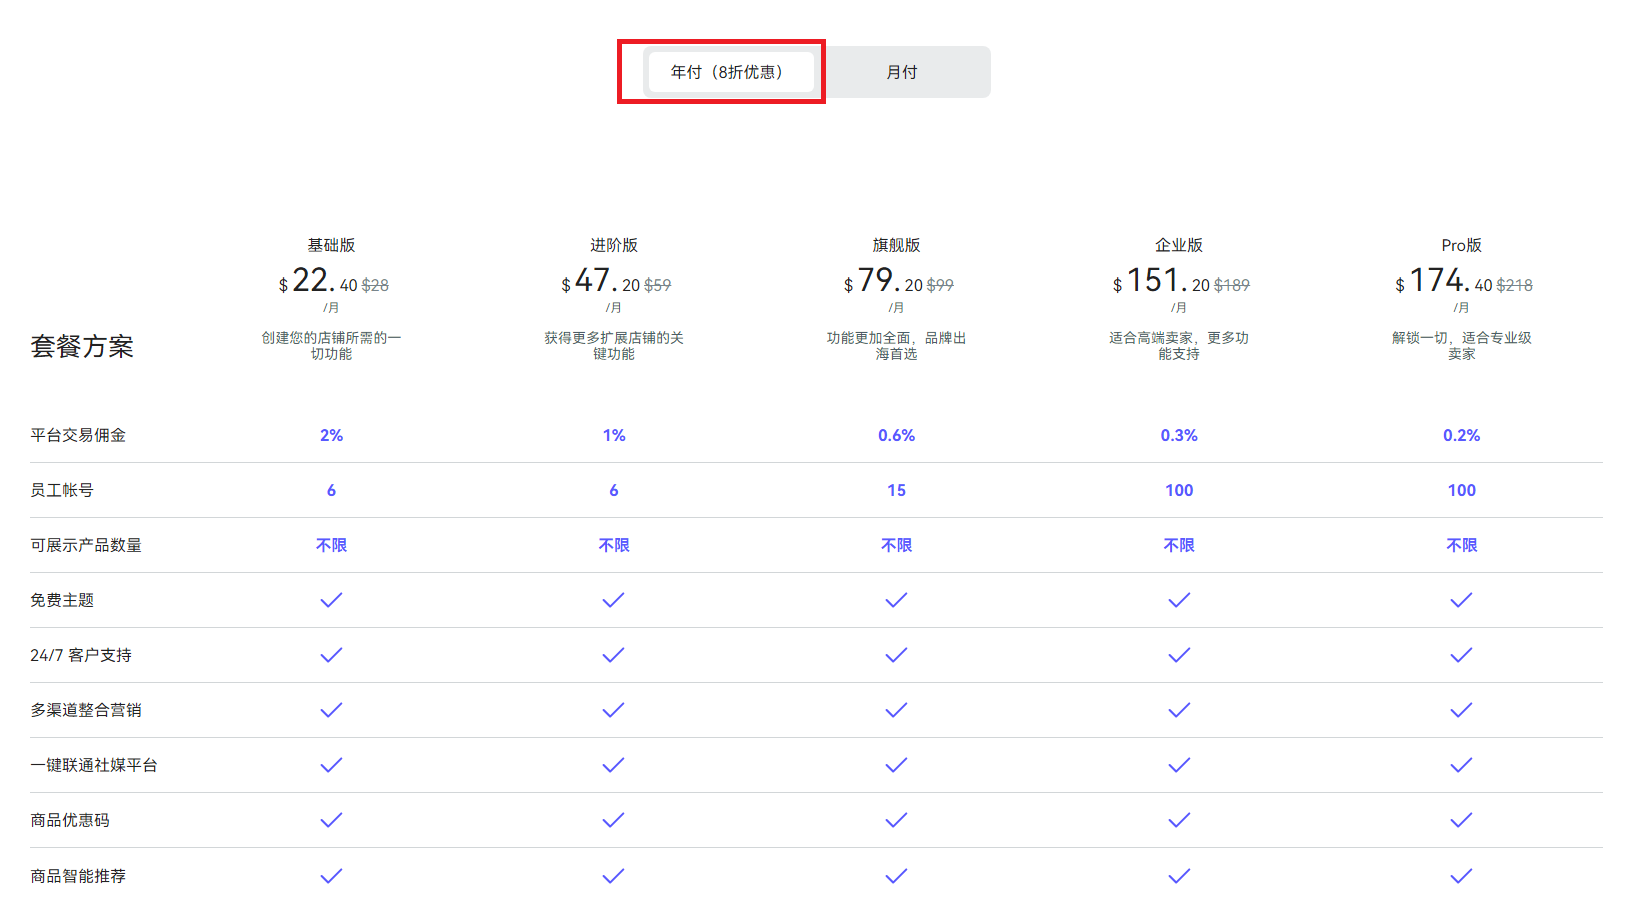Select the 企业版 plan heading
1631x919 pixels.
click(x=1178, y=245)
